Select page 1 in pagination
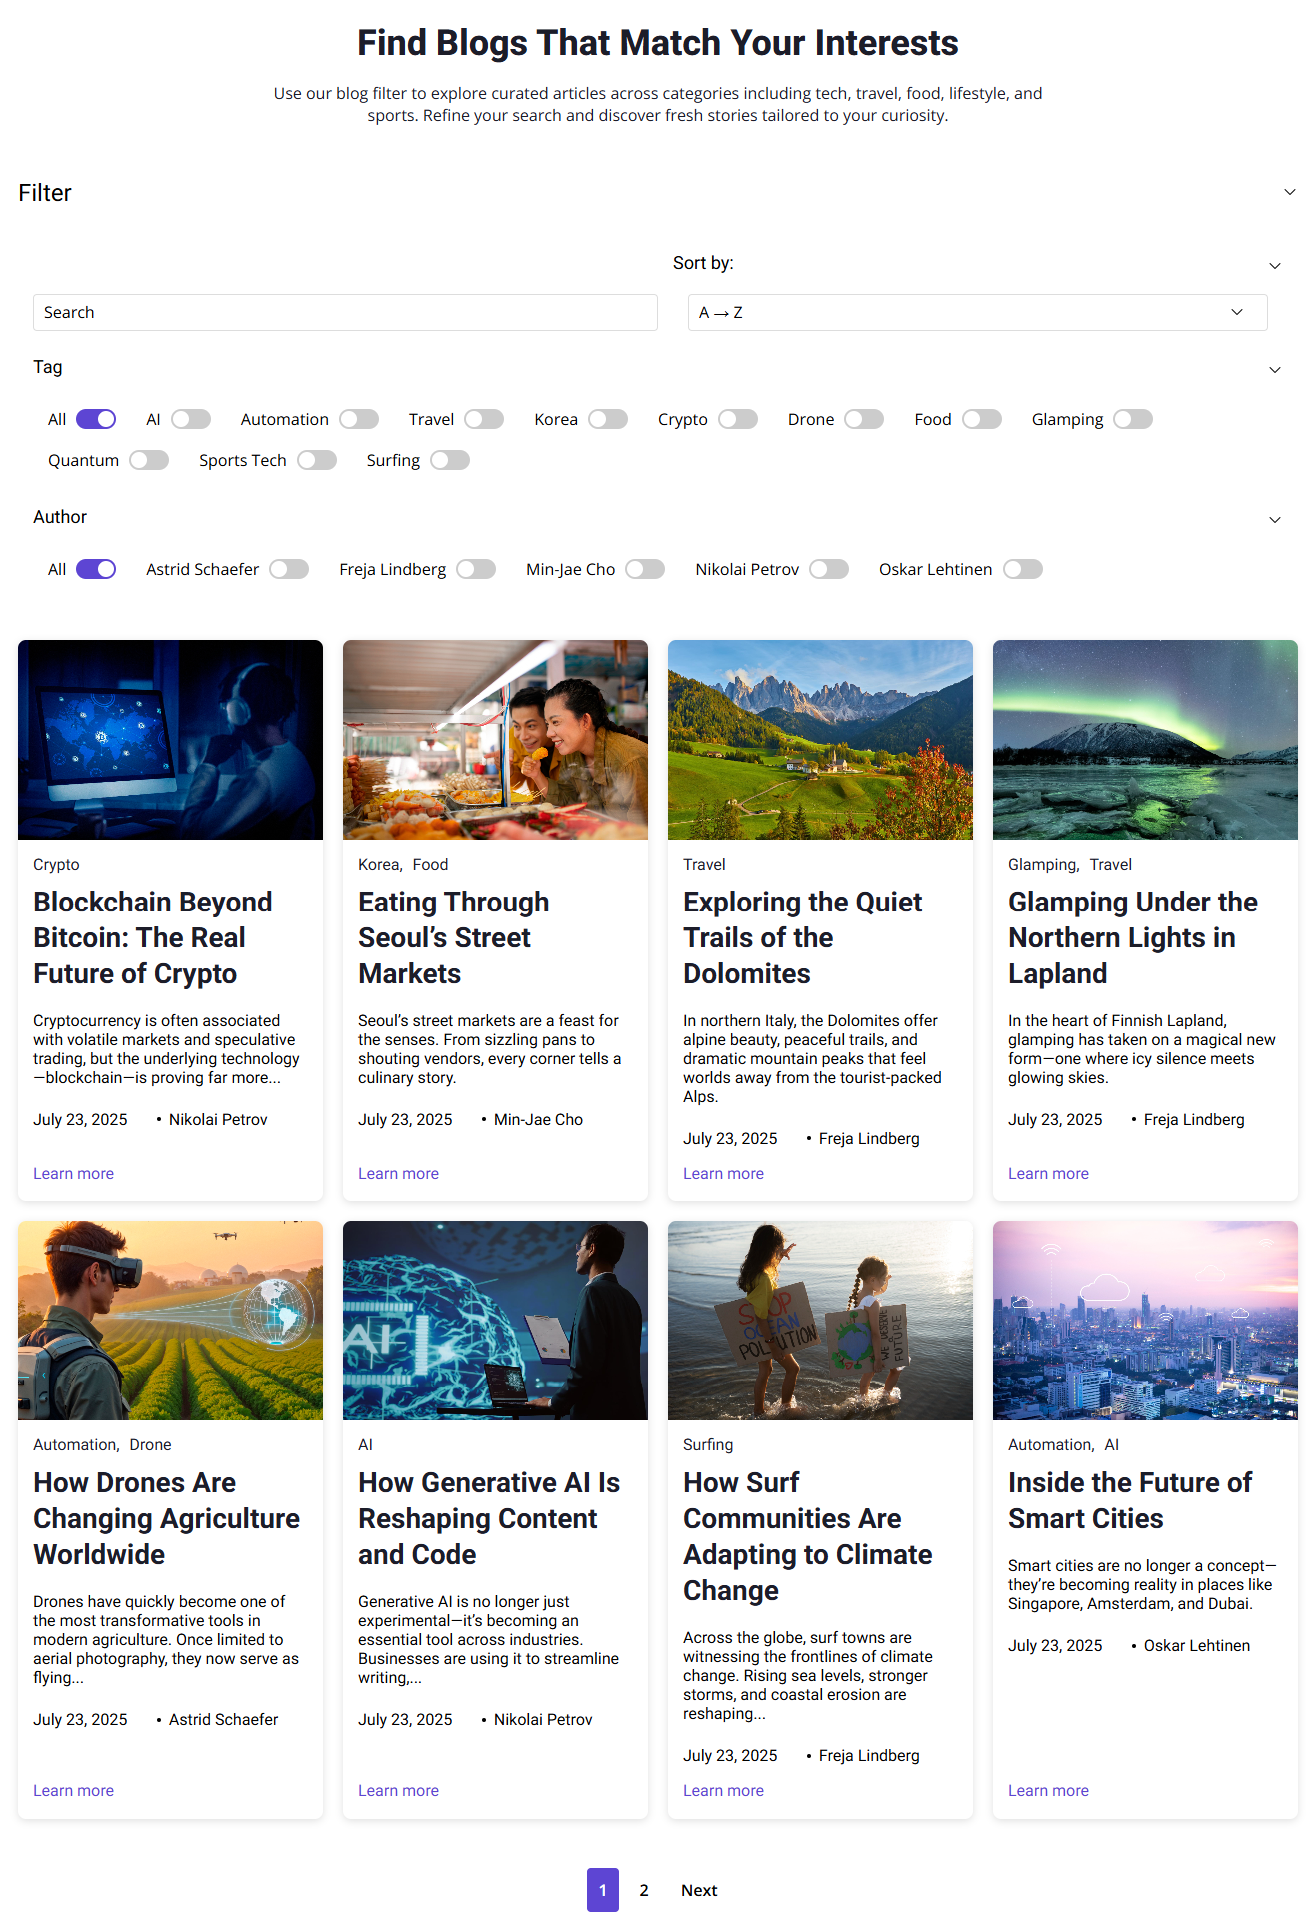 [x=602, y=1890]
